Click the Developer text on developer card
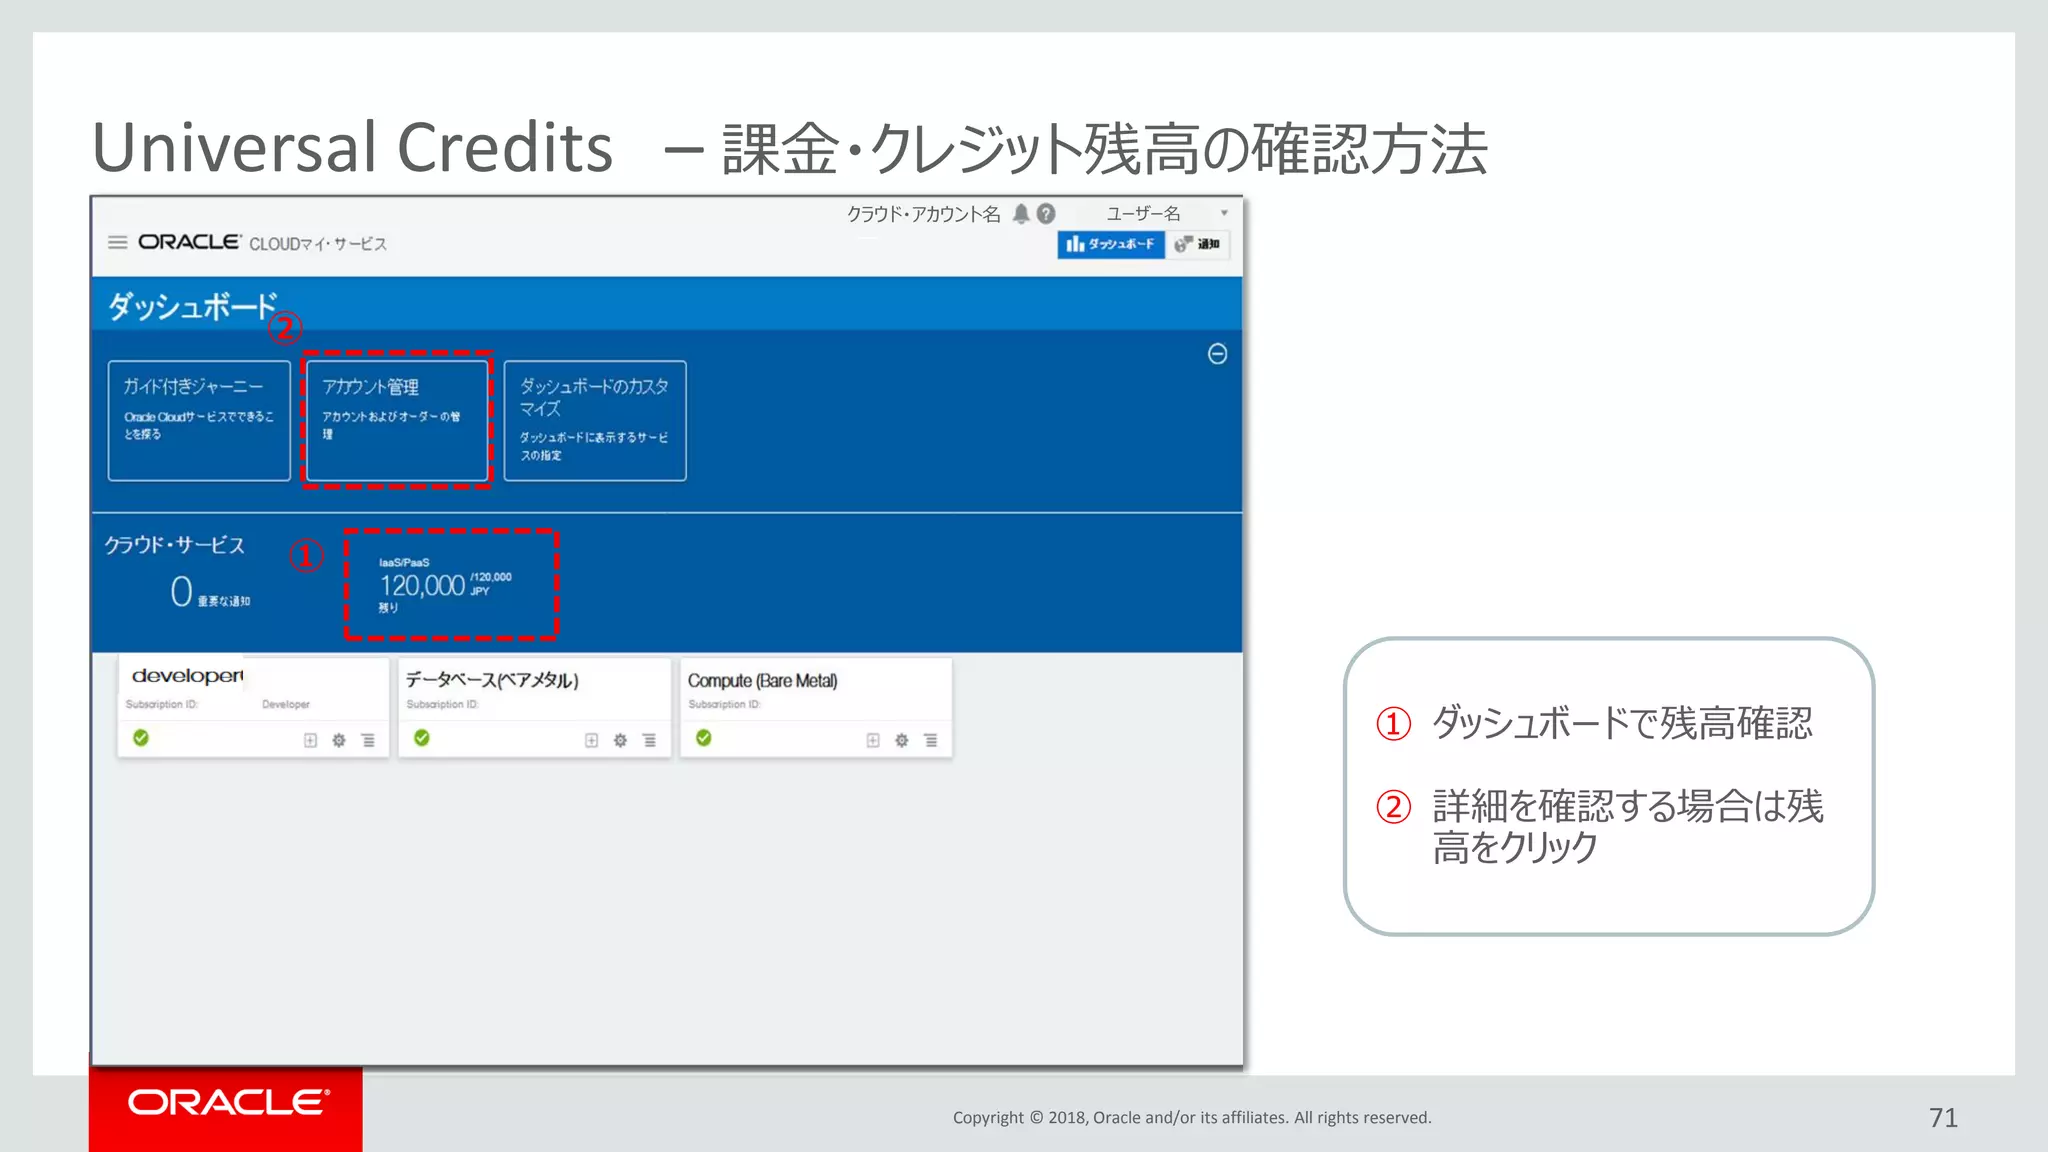The height and width of the screenshot is (1152, 2048). (x=286, y=705)
